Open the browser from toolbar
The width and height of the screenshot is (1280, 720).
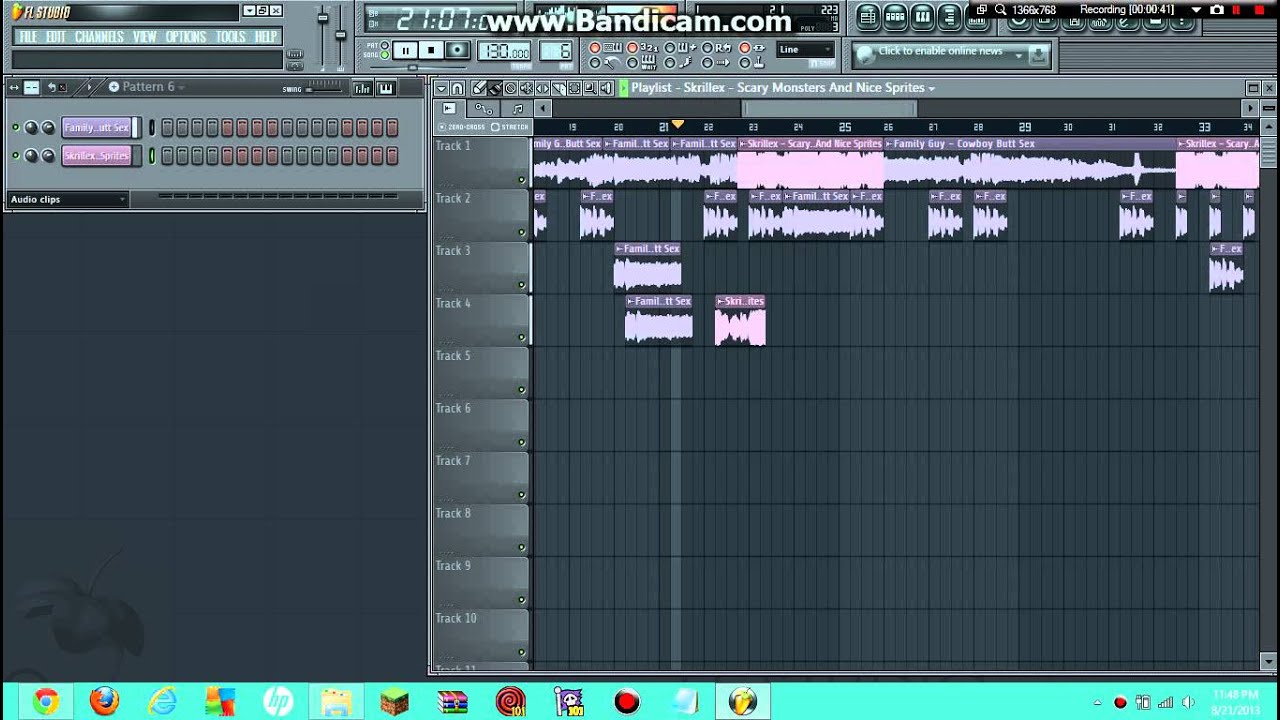coord(949,16)
